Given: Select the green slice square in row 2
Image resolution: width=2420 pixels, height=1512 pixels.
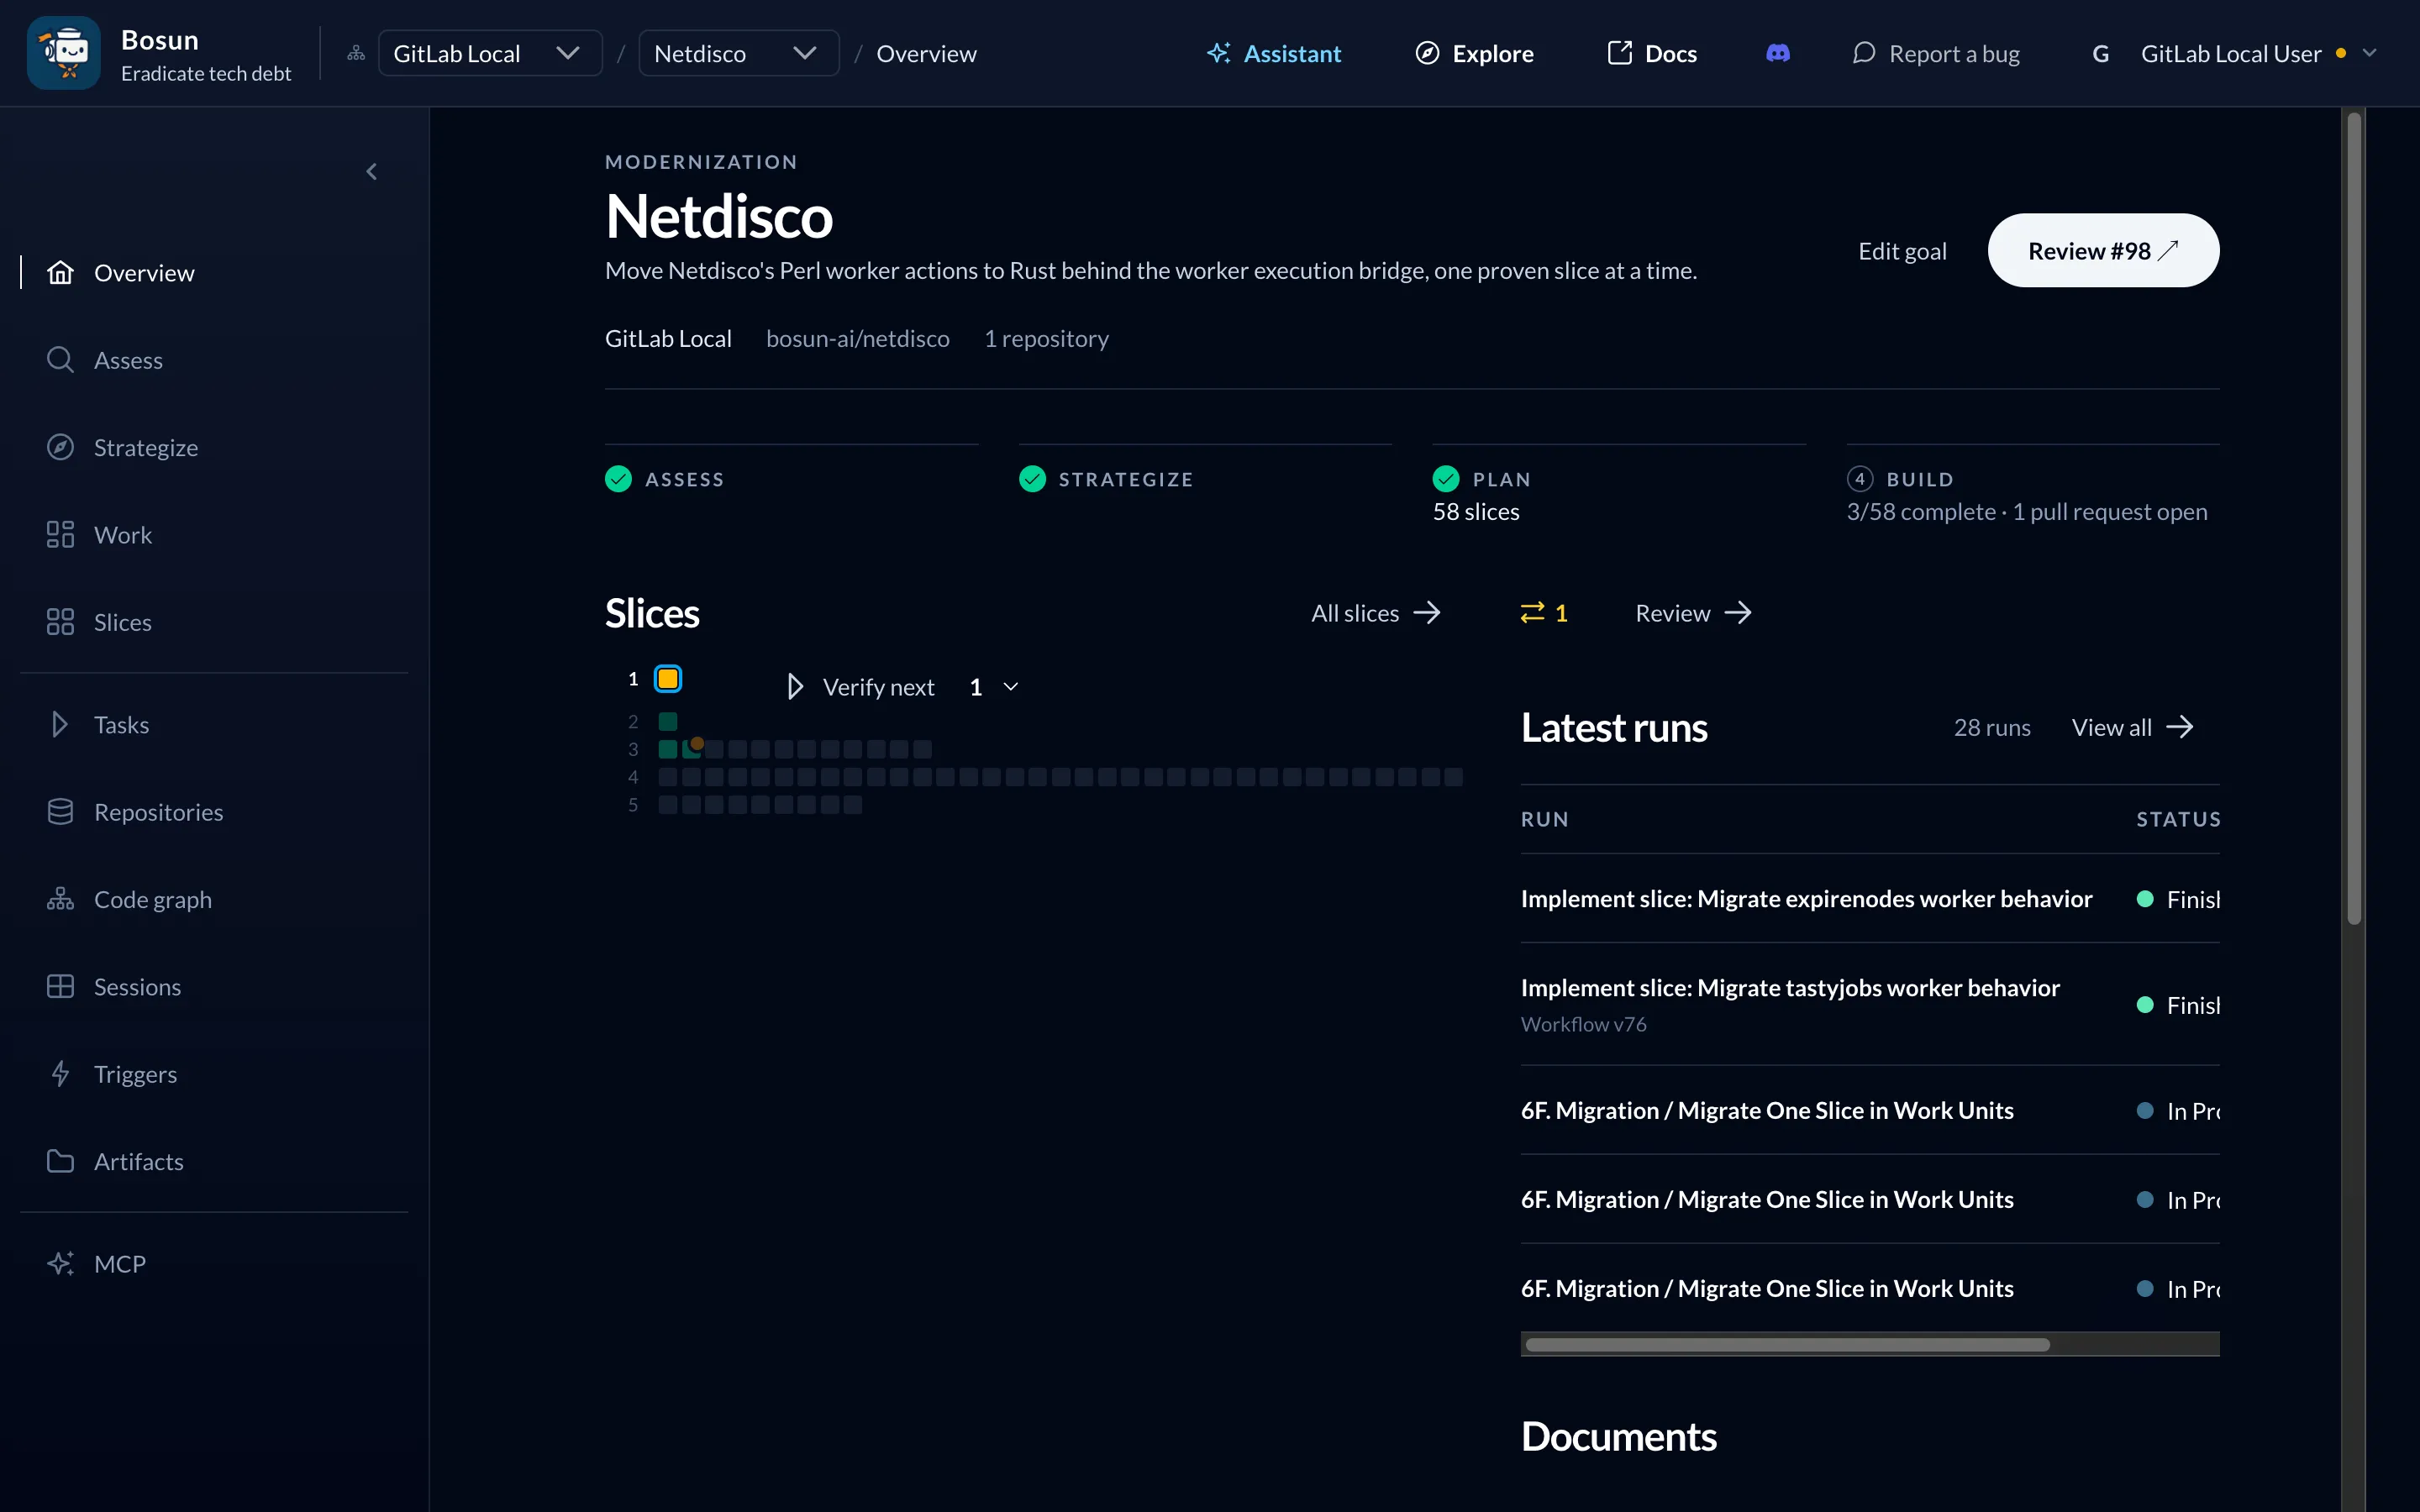Looking at the screenshot, I should coord(668,721).
